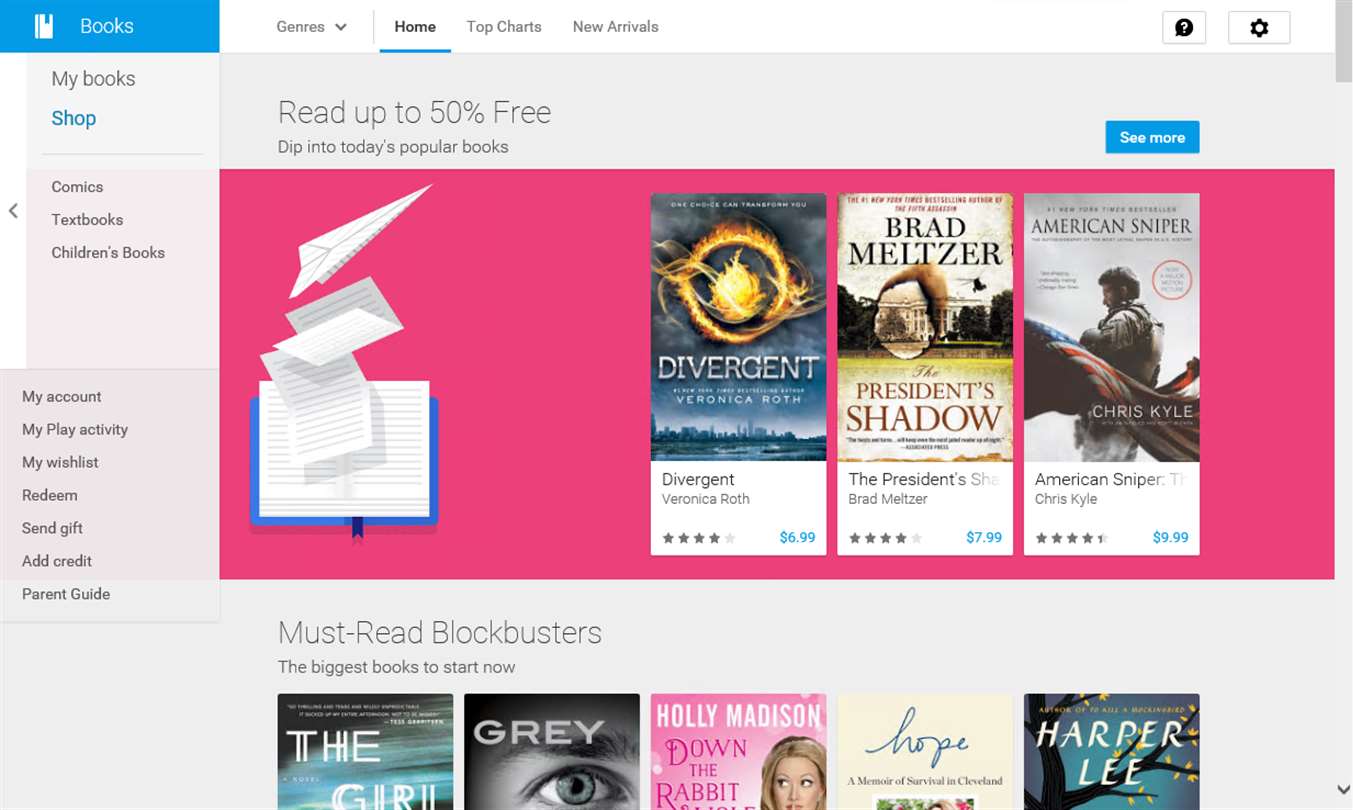Click author Chris Kyle
The height and width of the screenshot is (810, 1353).
(1066, 499)
